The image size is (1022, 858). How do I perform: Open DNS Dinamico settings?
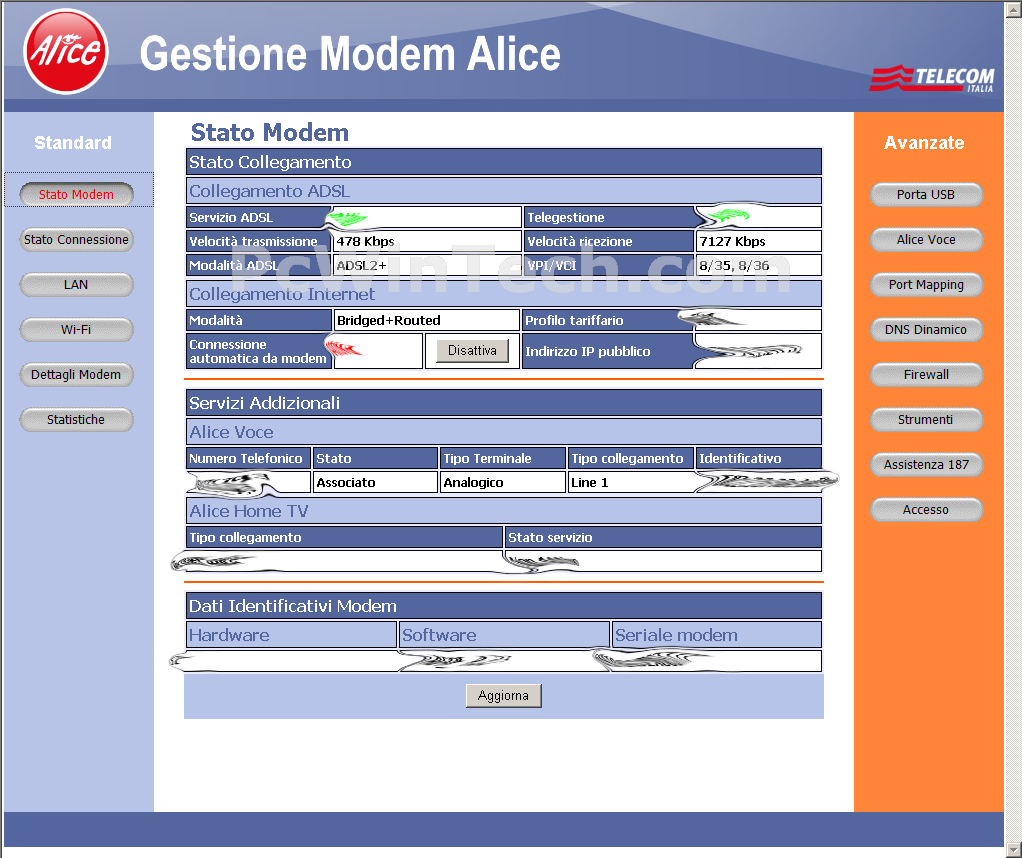tap(926, 329)
